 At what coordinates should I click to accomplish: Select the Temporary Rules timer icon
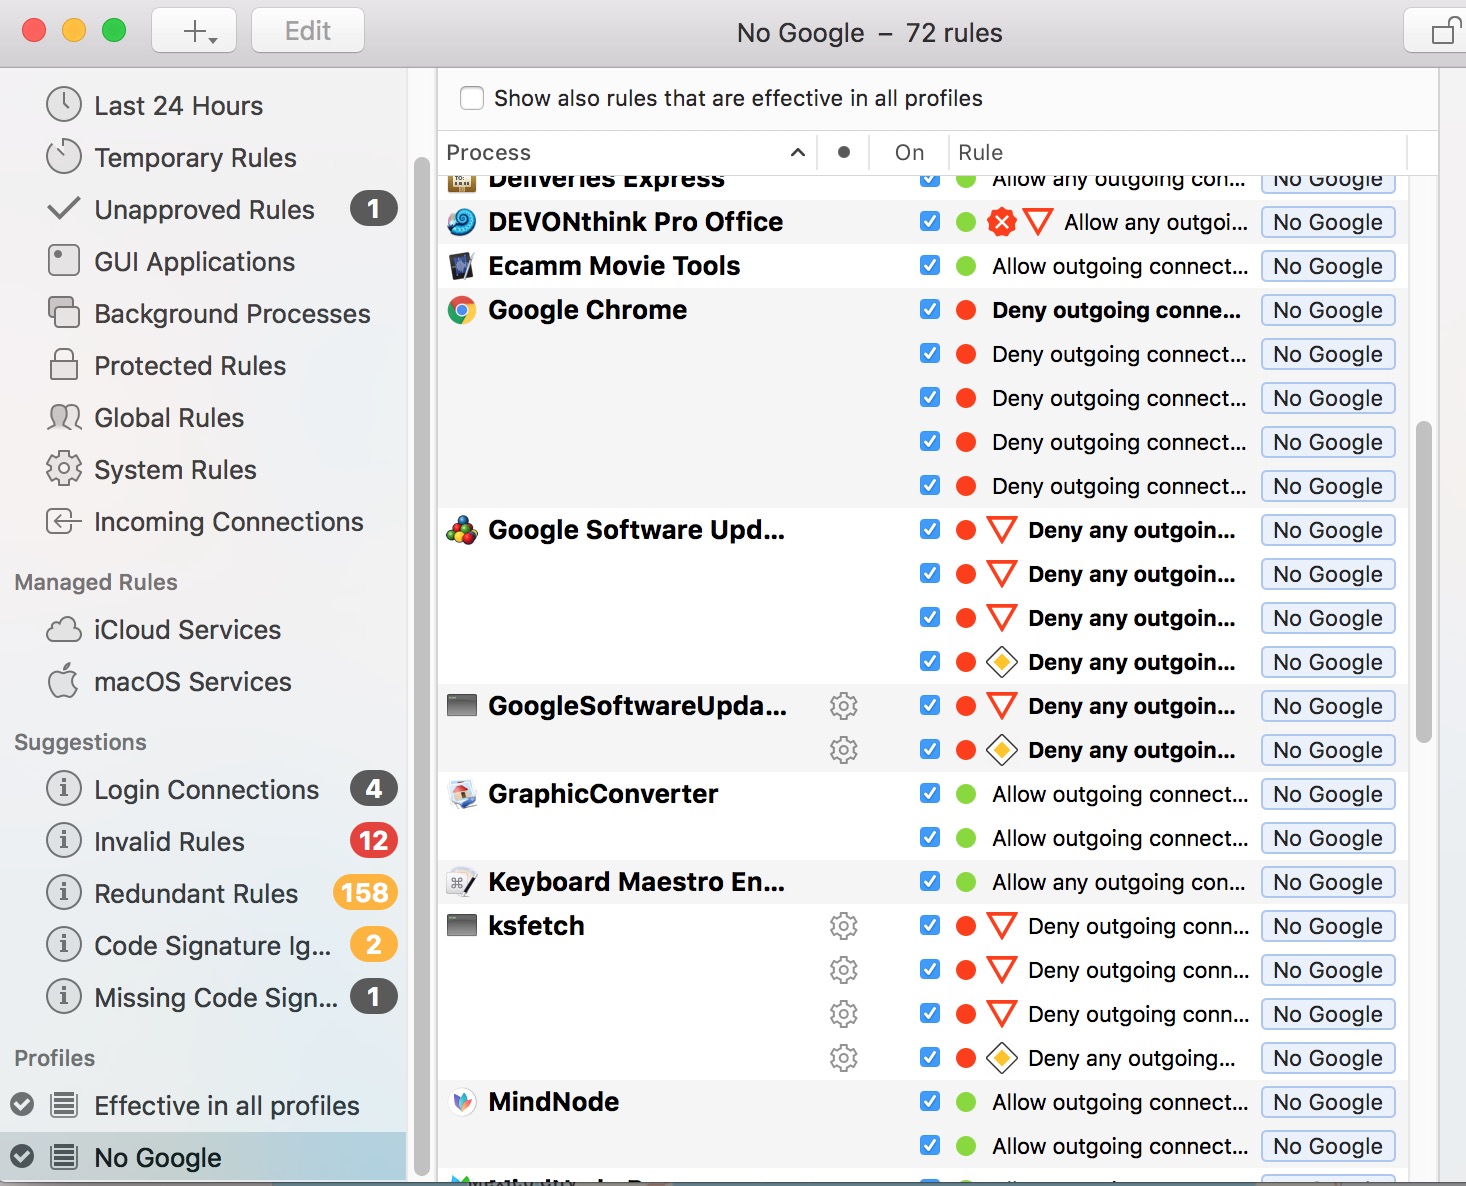(x=64, y=156)
